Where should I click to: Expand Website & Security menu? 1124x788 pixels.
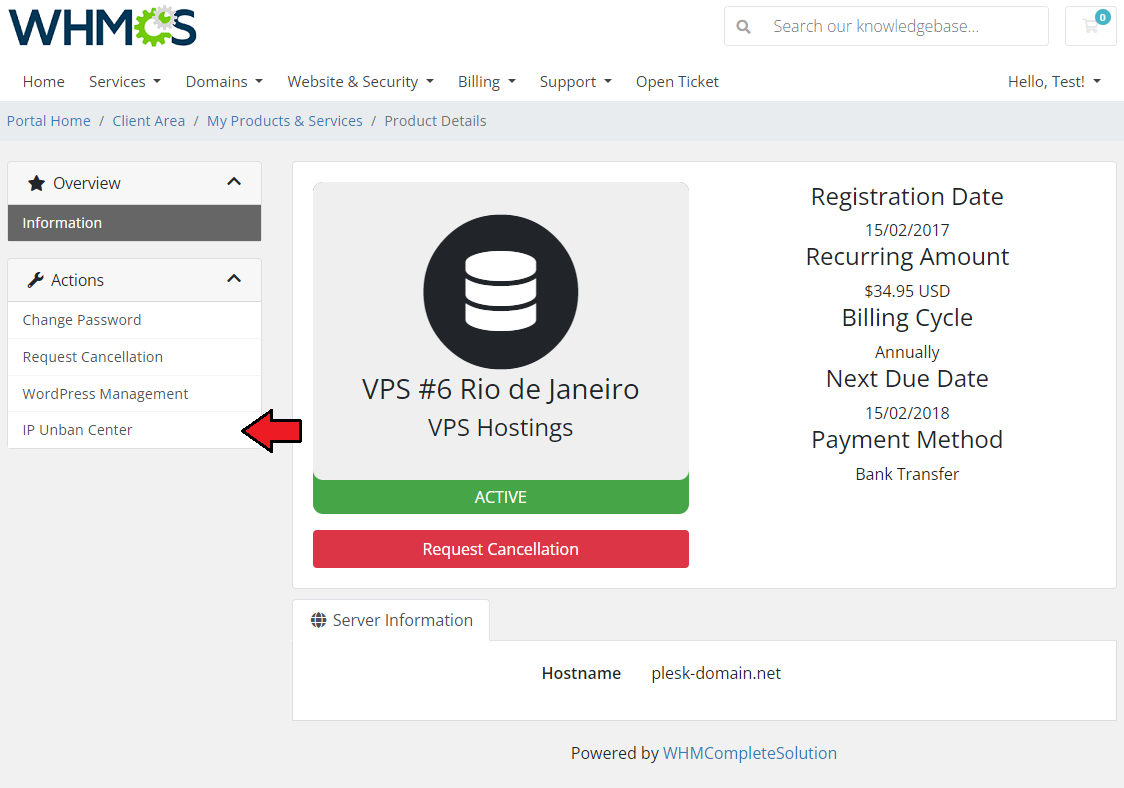tap(361, 82)
